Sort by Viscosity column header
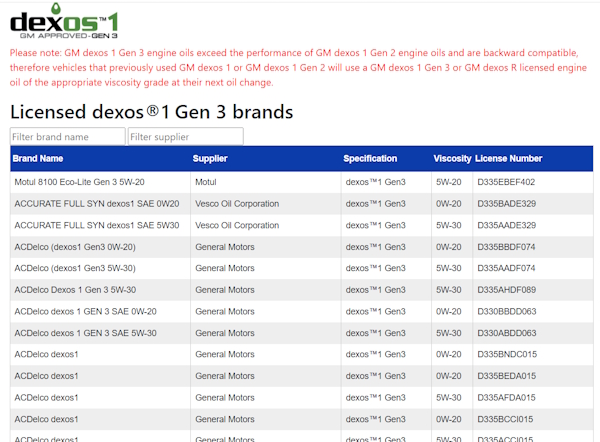 tap(452, 158)
